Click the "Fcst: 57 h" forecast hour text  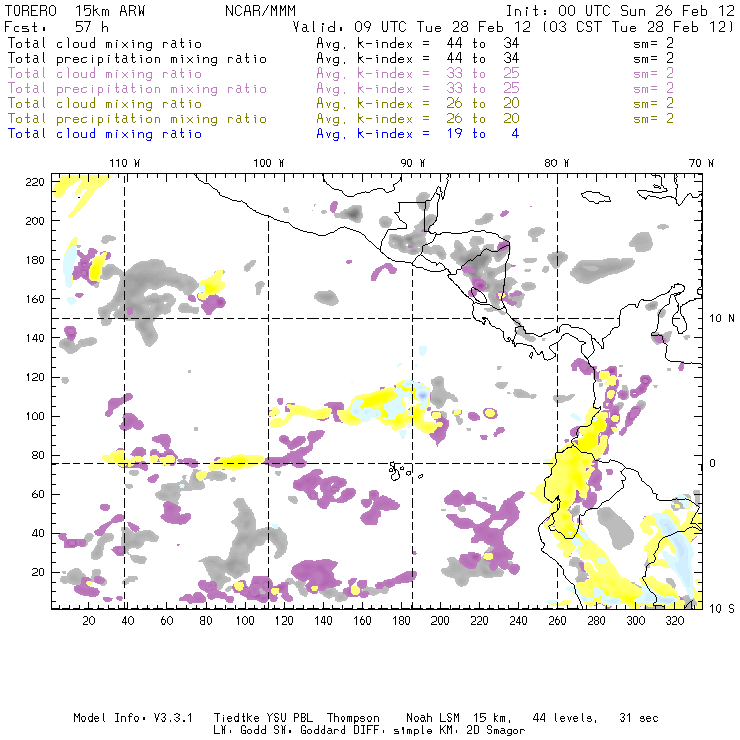point(56,27)
